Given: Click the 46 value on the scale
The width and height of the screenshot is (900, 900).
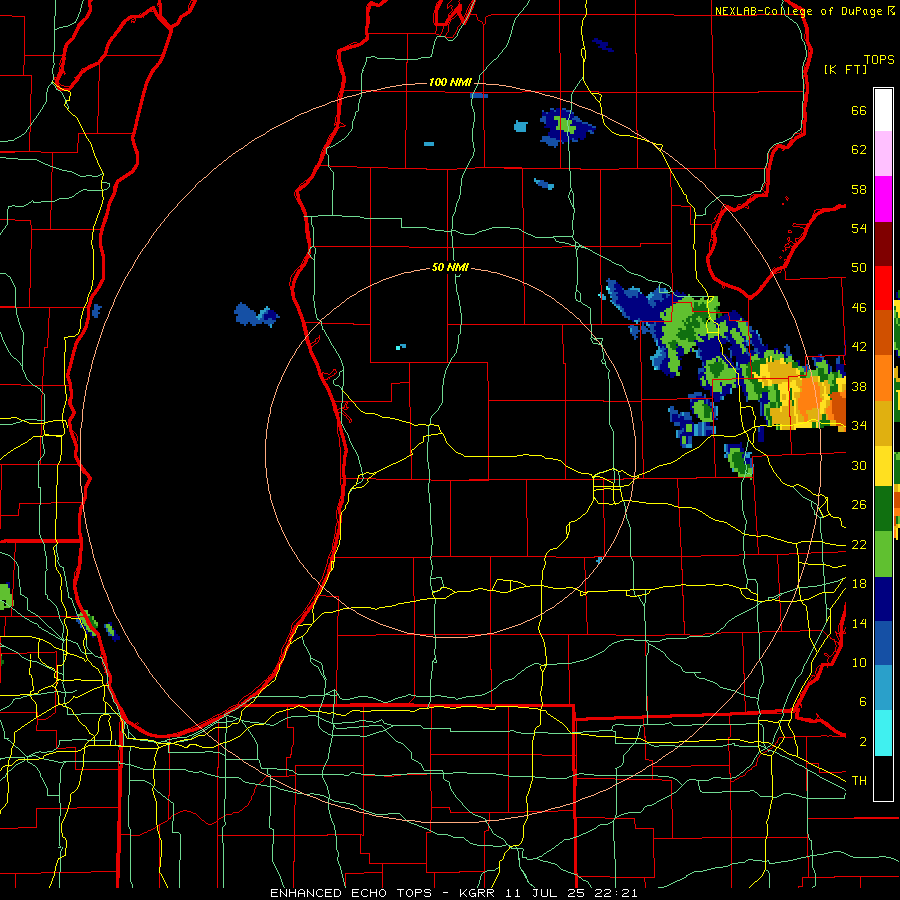Looking at the screenshot, I should point(859,308).
